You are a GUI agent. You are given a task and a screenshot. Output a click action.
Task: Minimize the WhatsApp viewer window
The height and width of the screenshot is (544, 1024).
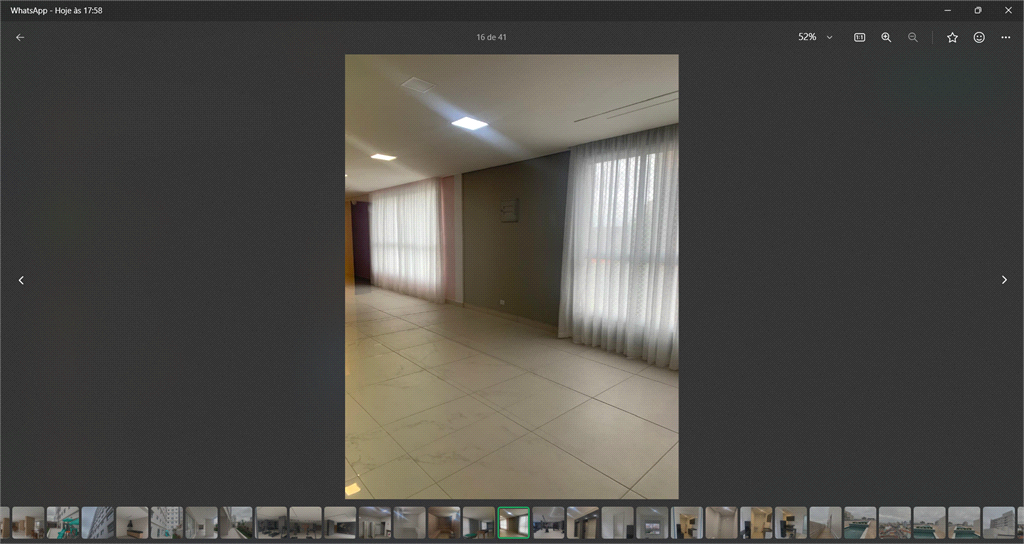point(948,10)
